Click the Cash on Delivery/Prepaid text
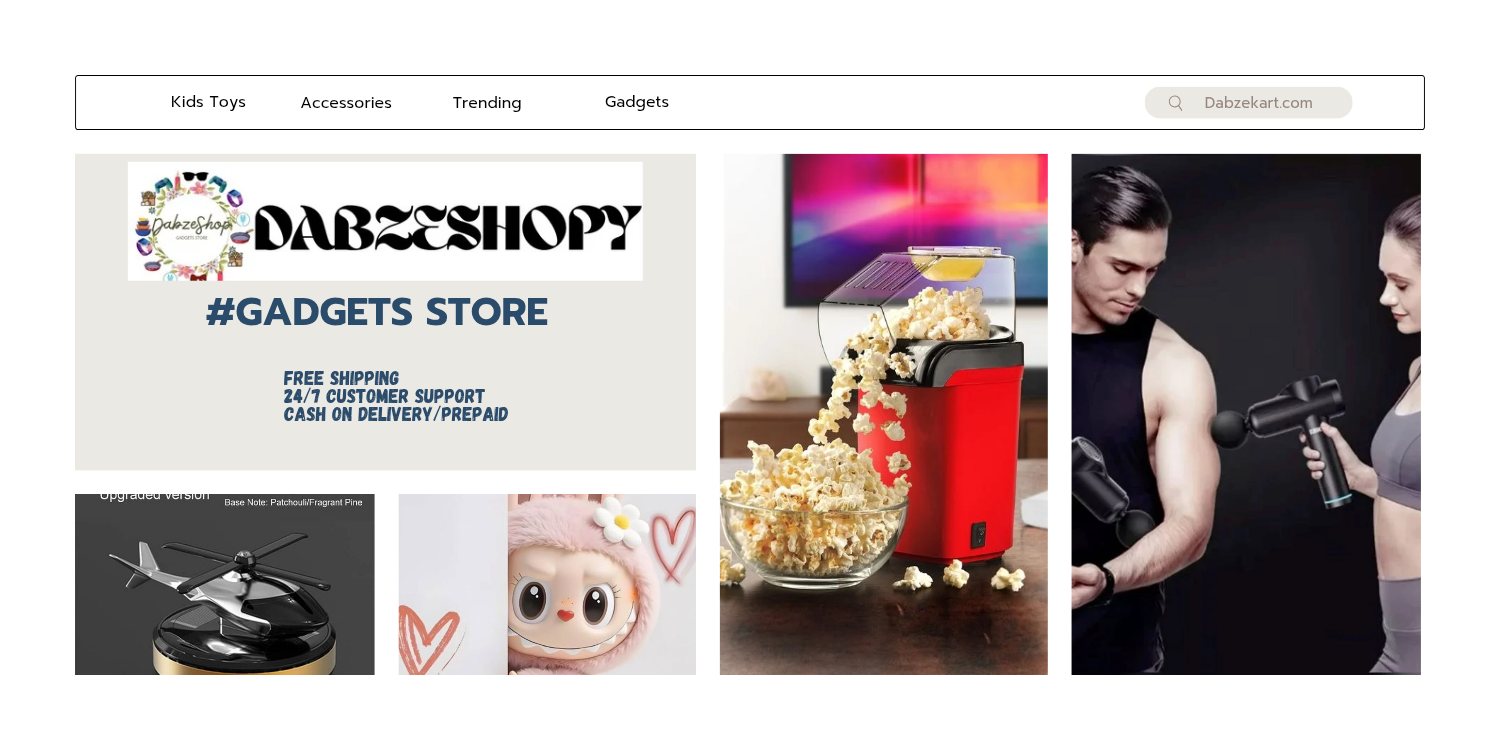This screenshot has width=1500, height=750. [396, 415]
